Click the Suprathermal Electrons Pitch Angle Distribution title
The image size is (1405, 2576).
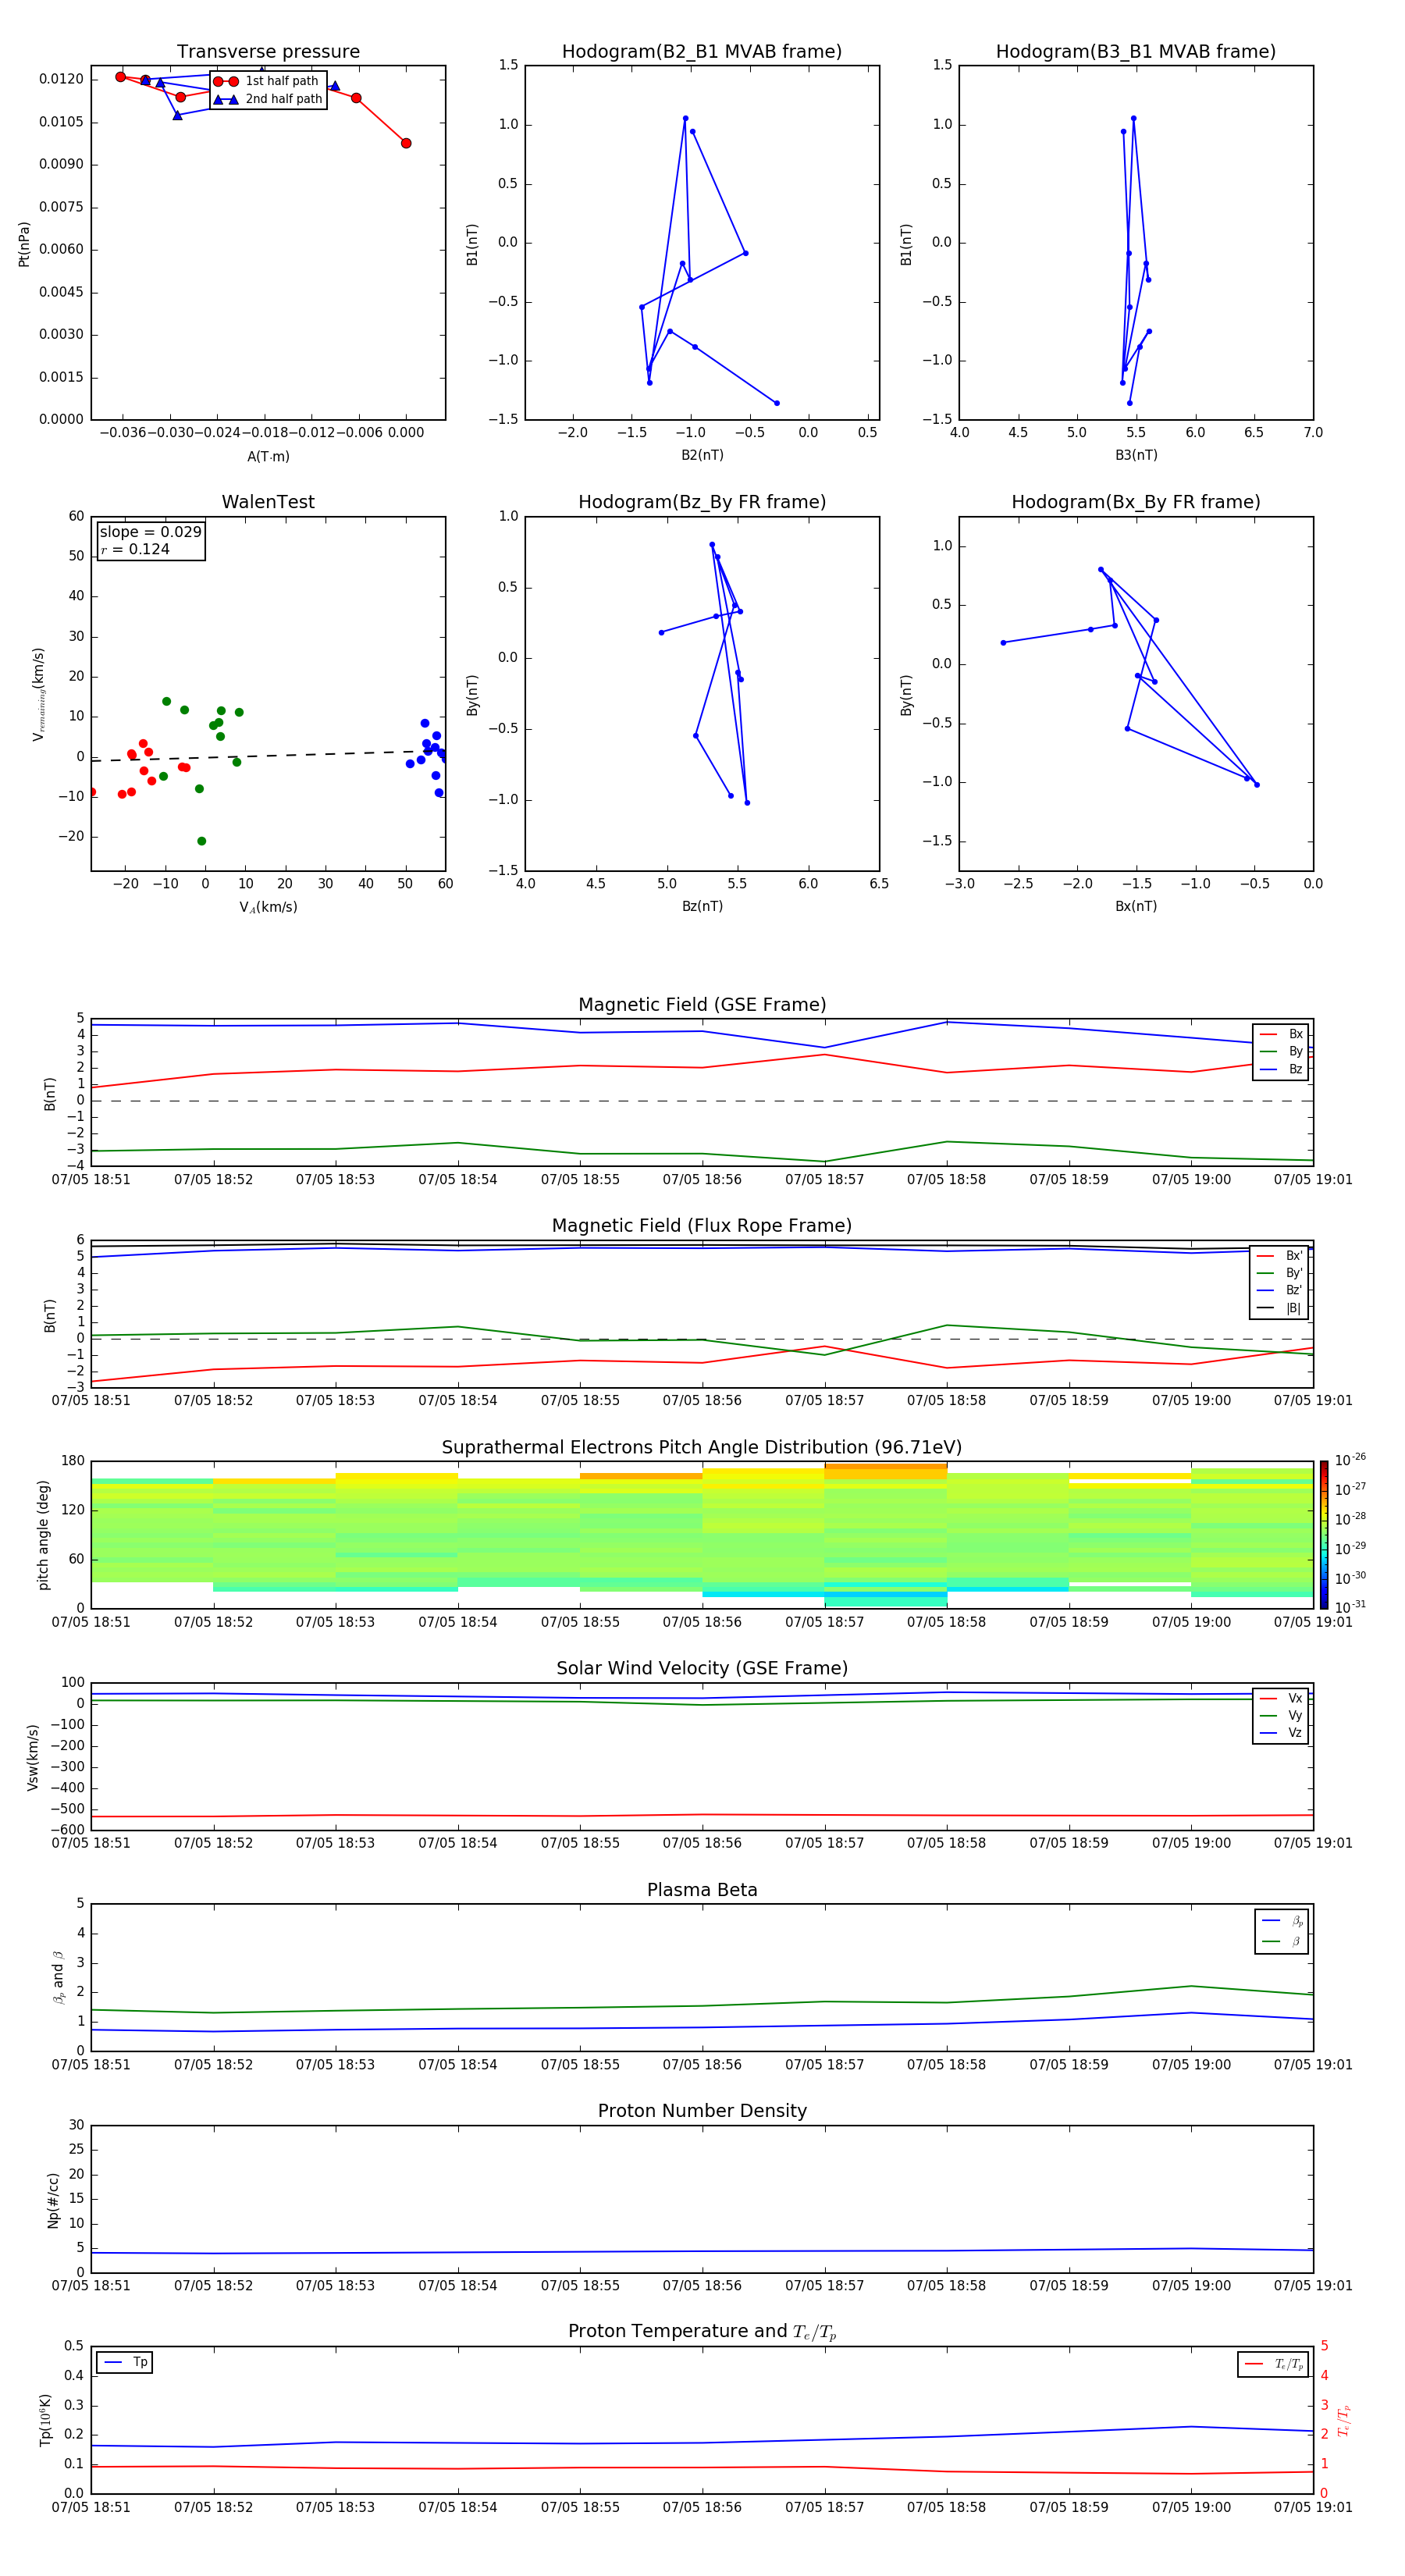click(702, 1448)
